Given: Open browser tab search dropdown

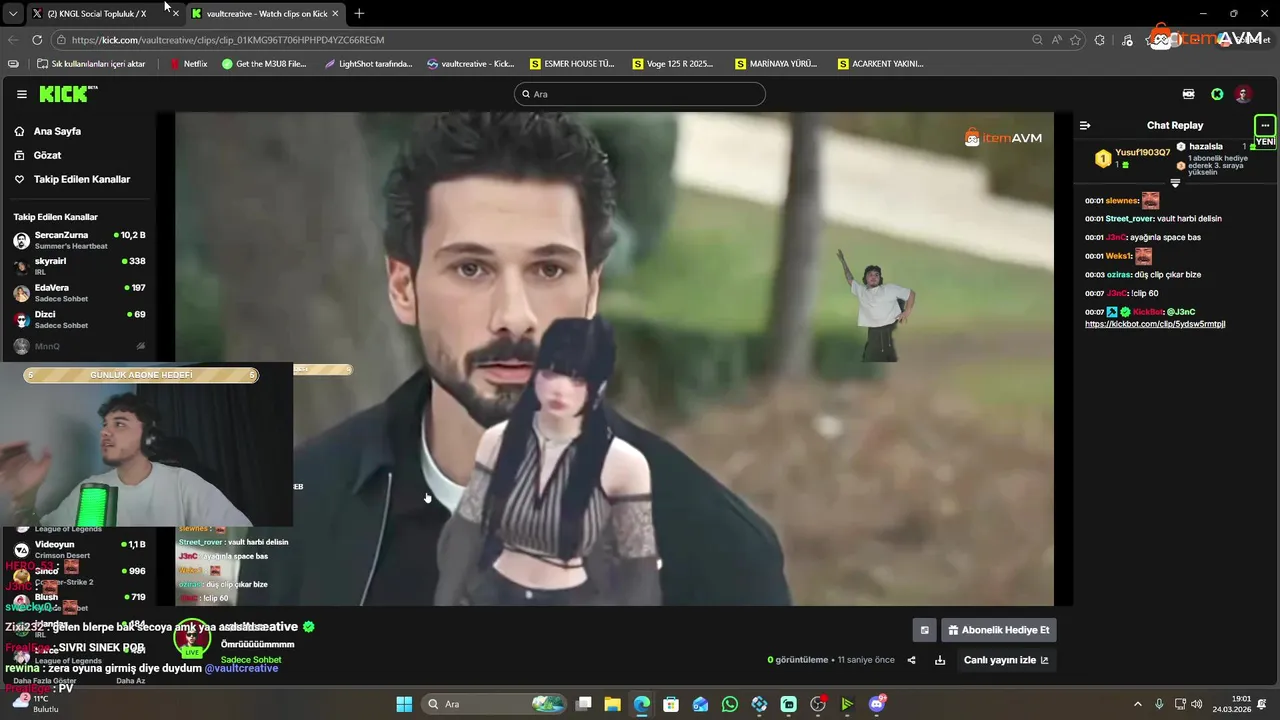Looking at the screenshot, I should click(12, 13).
